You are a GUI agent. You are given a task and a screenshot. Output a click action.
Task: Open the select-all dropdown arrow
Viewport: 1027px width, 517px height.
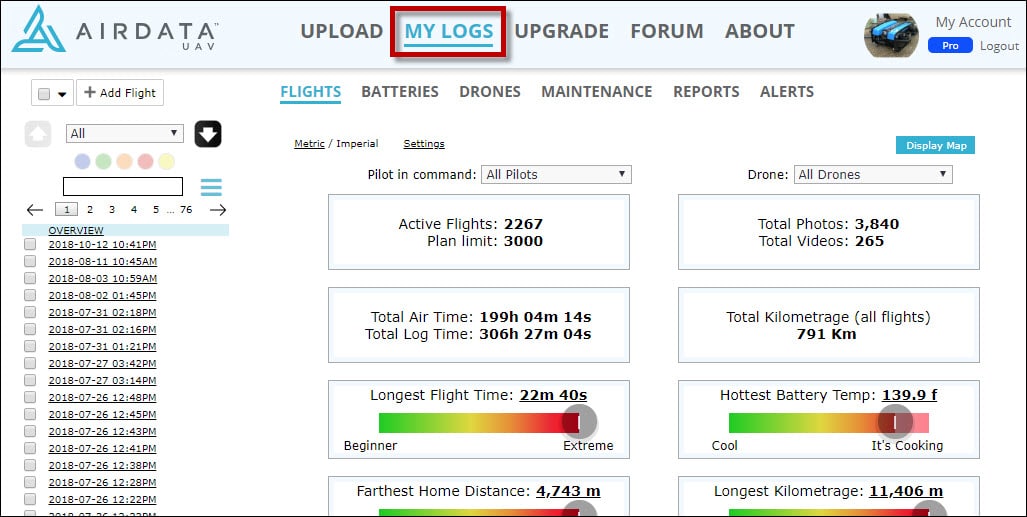click(62, 94)
